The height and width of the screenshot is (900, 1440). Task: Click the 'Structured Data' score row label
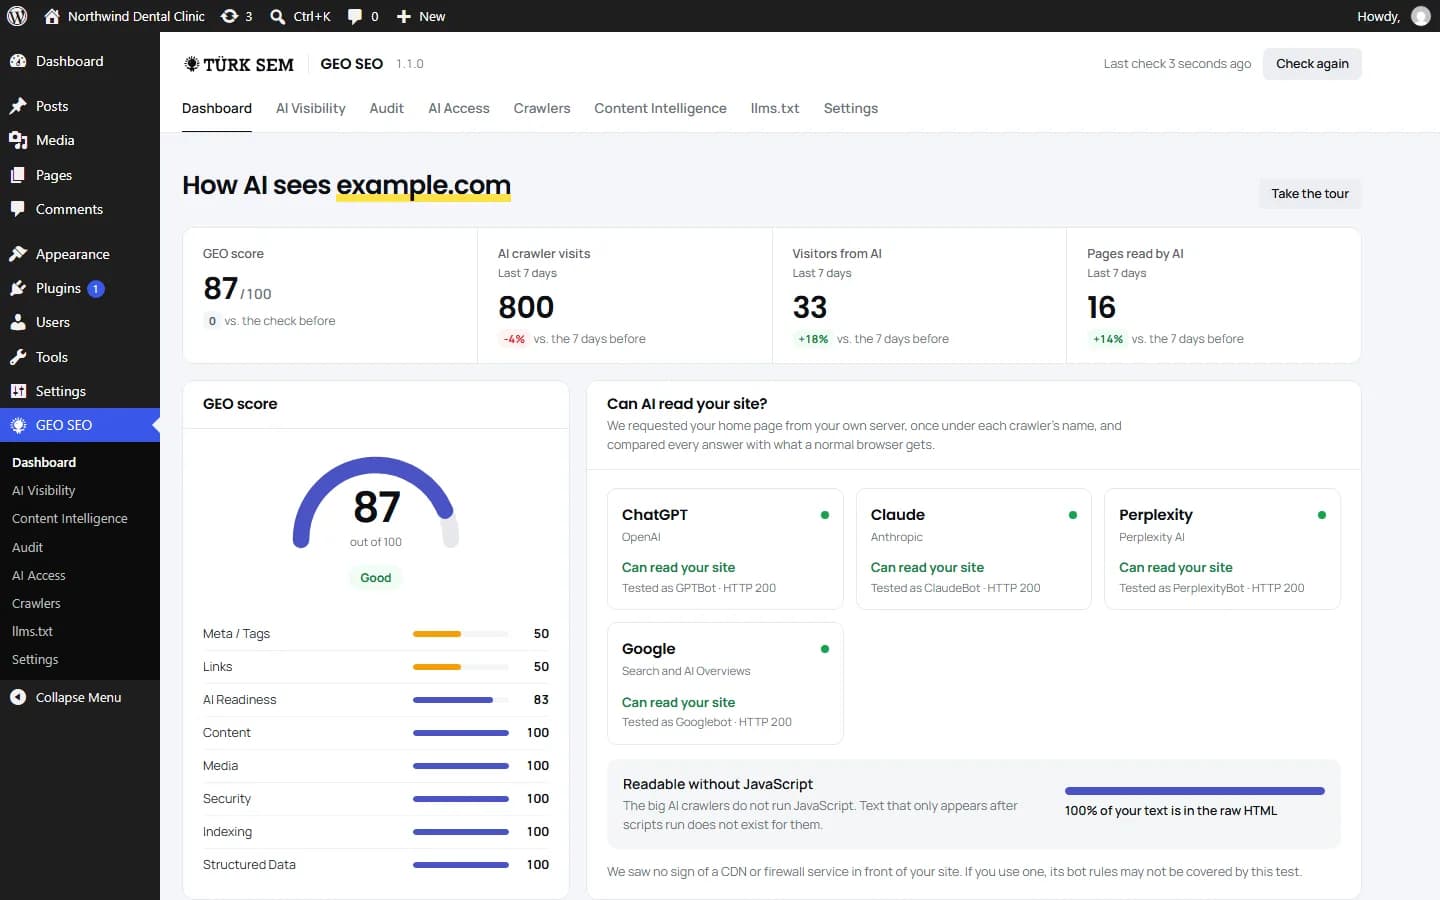[x=249, y=865]
